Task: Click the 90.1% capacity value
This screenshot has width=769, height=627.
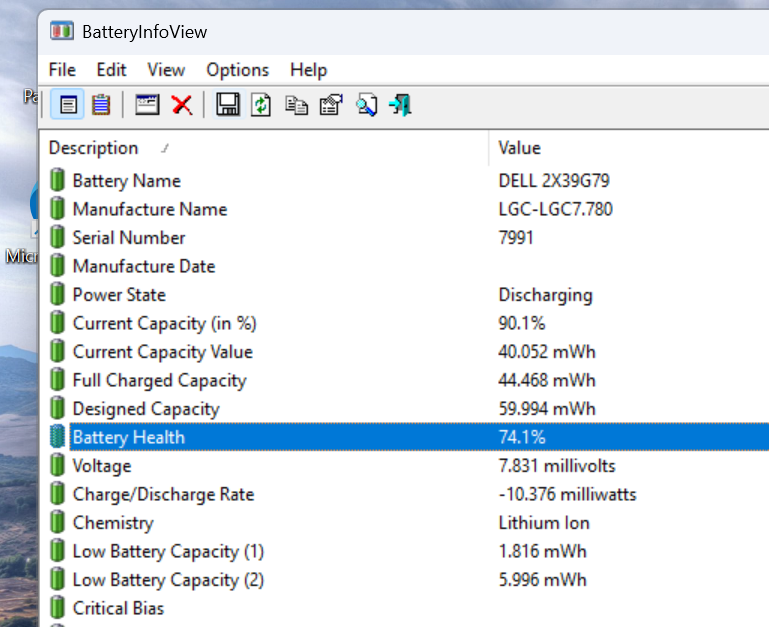Action: click(522, 323)
